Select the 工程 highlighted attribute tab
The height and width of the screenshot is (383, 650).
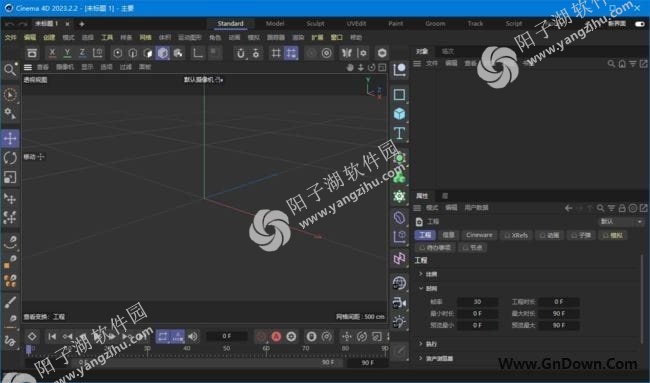click(x=425, y=235)
